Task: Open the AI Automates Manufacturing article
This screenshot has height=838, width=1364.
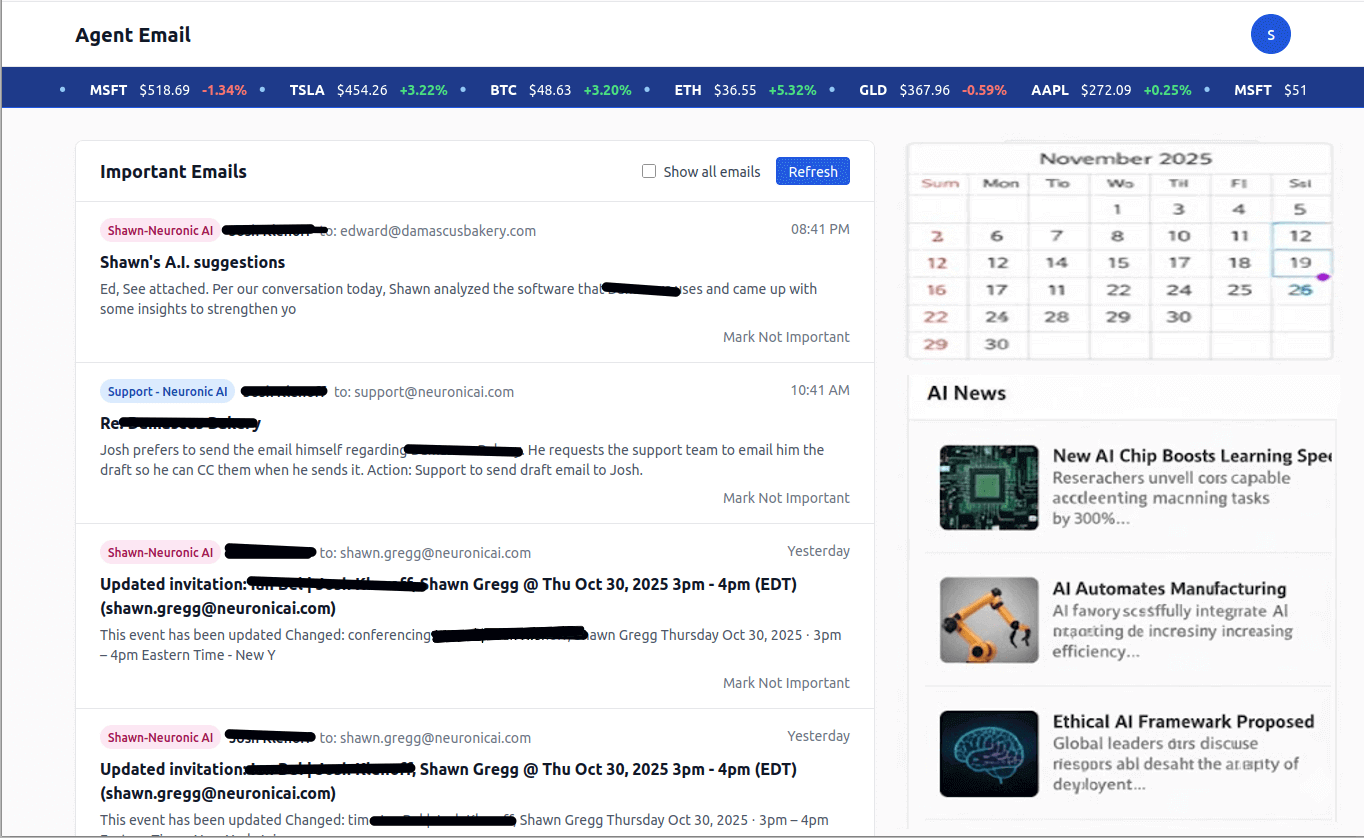Action: pyautogui.click(x=1169, y=588)
